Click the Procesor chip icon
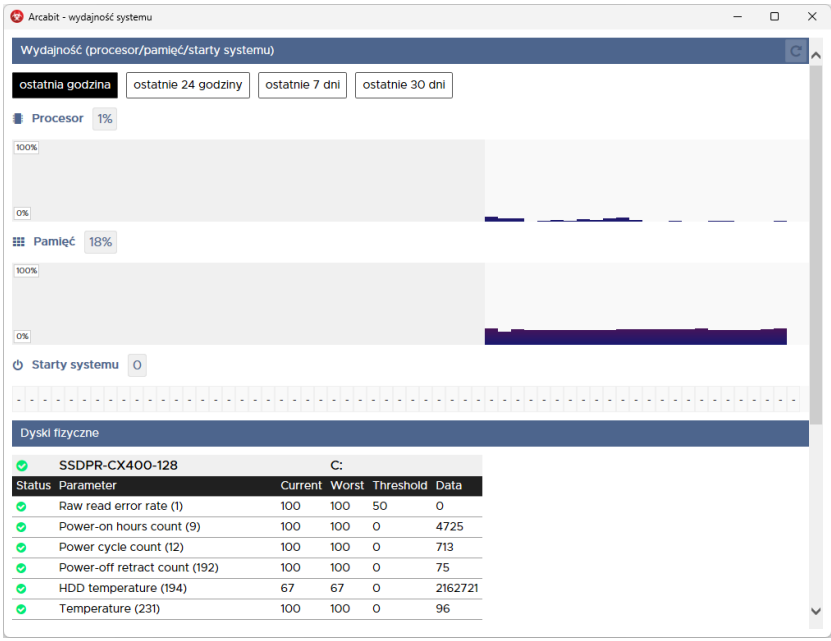Image resolution: width=831 pixels, height=641 pixels. pos(18,118)
